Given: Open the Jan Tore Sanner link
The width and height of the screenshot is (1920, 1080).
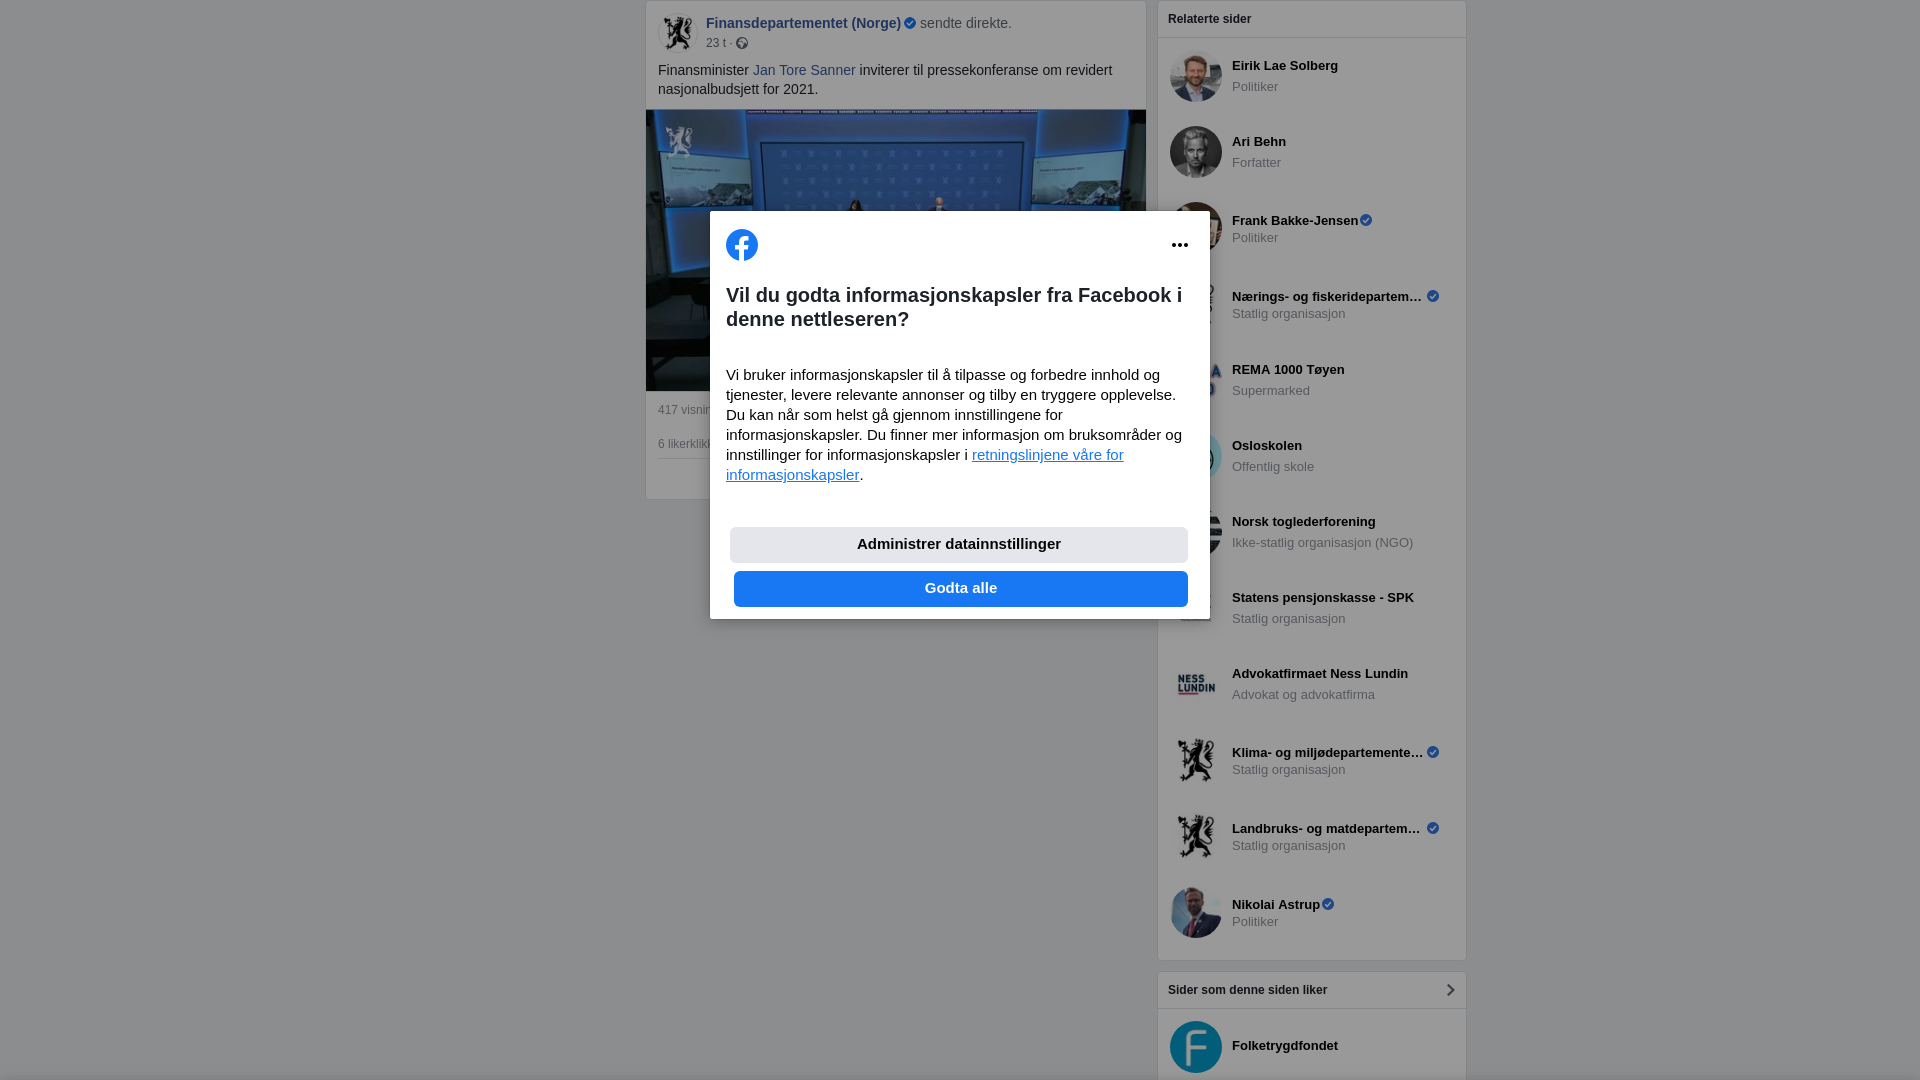Looking at the screenshot, I should click(804, 70).
